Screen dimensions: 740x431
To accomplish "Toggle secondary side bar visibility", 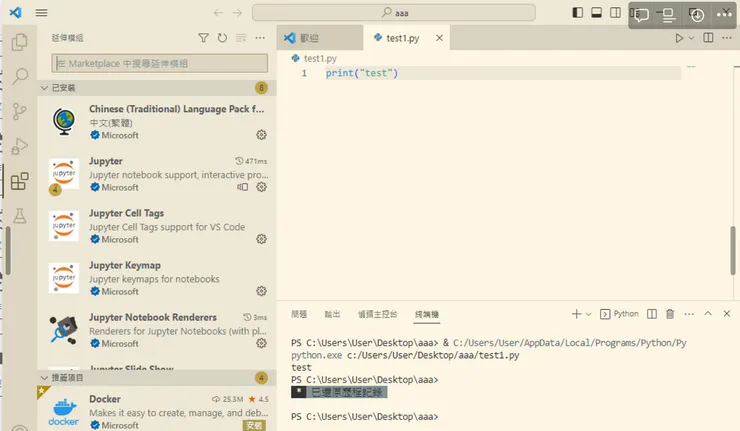I will (x=615, y=13).
